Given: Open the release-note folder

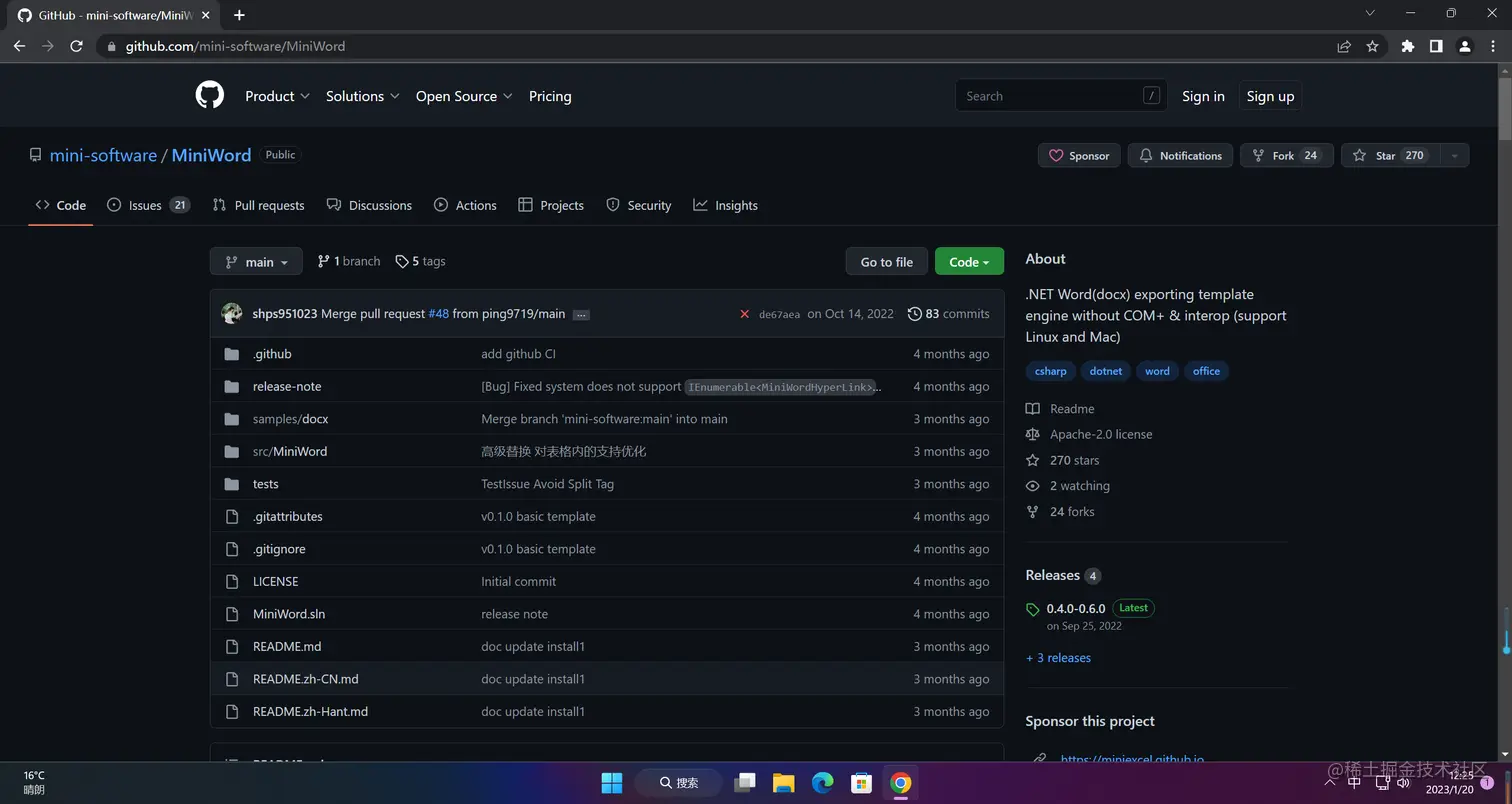Looking at the screenshot, I should (x=287, y=386).
